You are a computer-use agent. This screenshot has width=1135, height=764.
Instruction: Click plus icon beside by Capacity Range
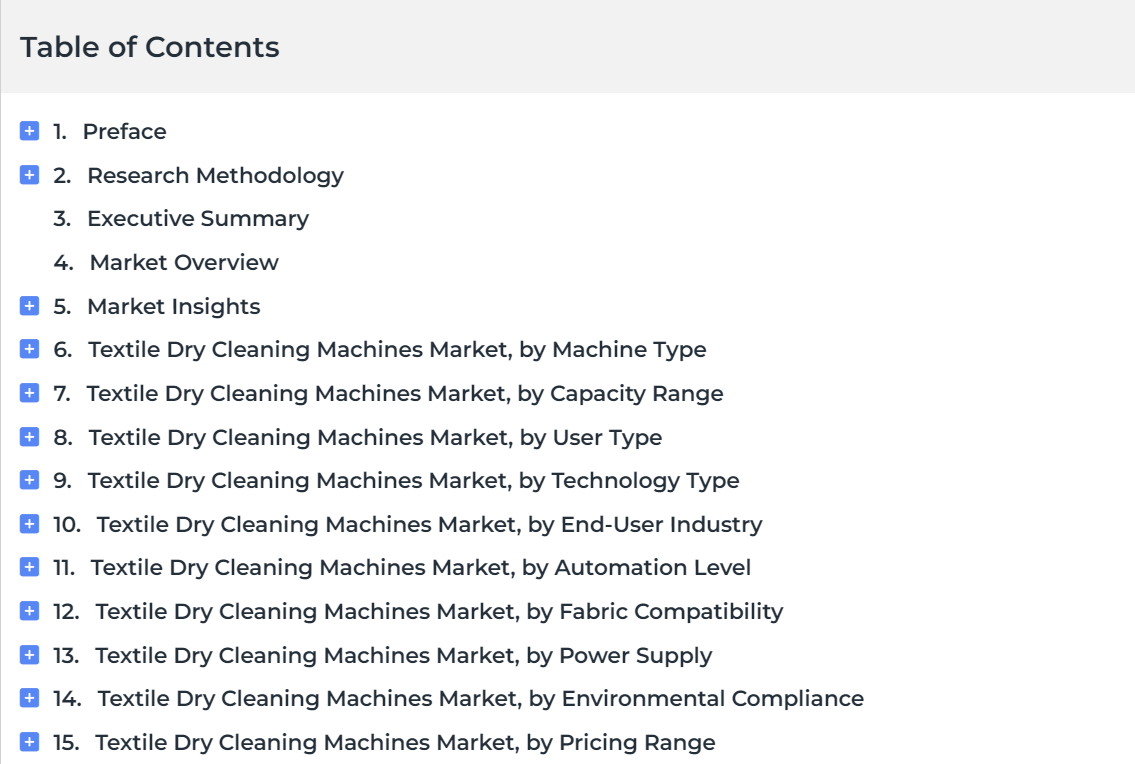click(x=29, y=393)
